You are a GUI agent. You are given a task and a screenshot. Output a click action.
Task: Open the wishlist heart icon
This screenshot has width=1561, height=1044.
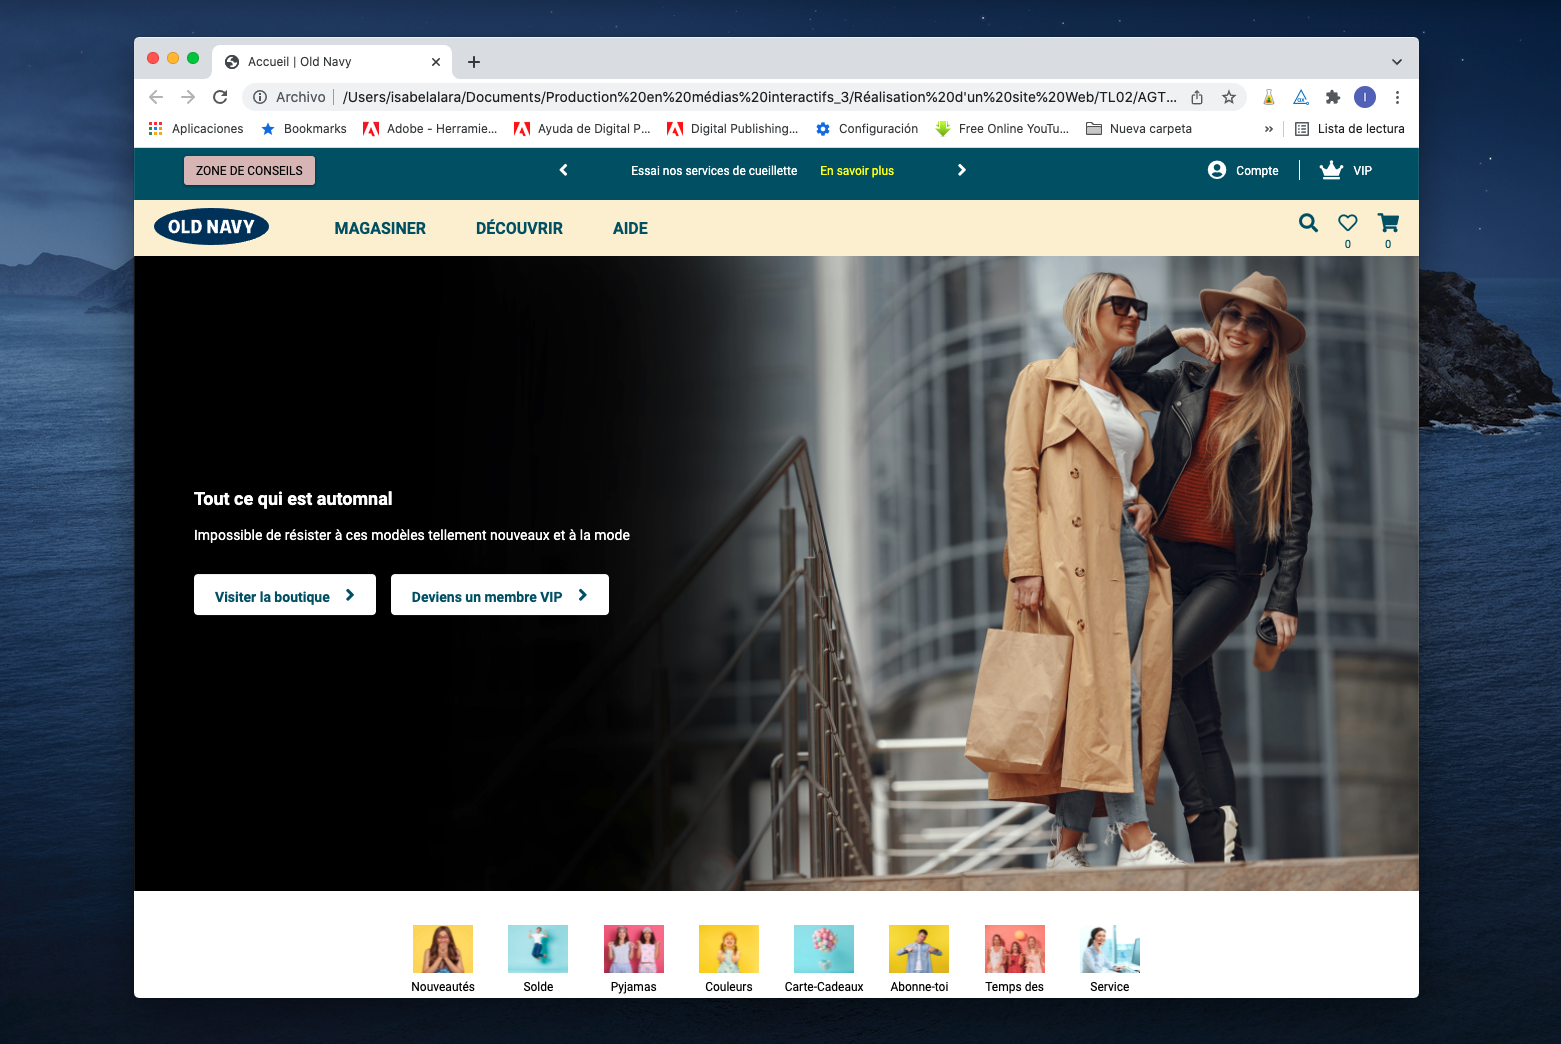1348,223
